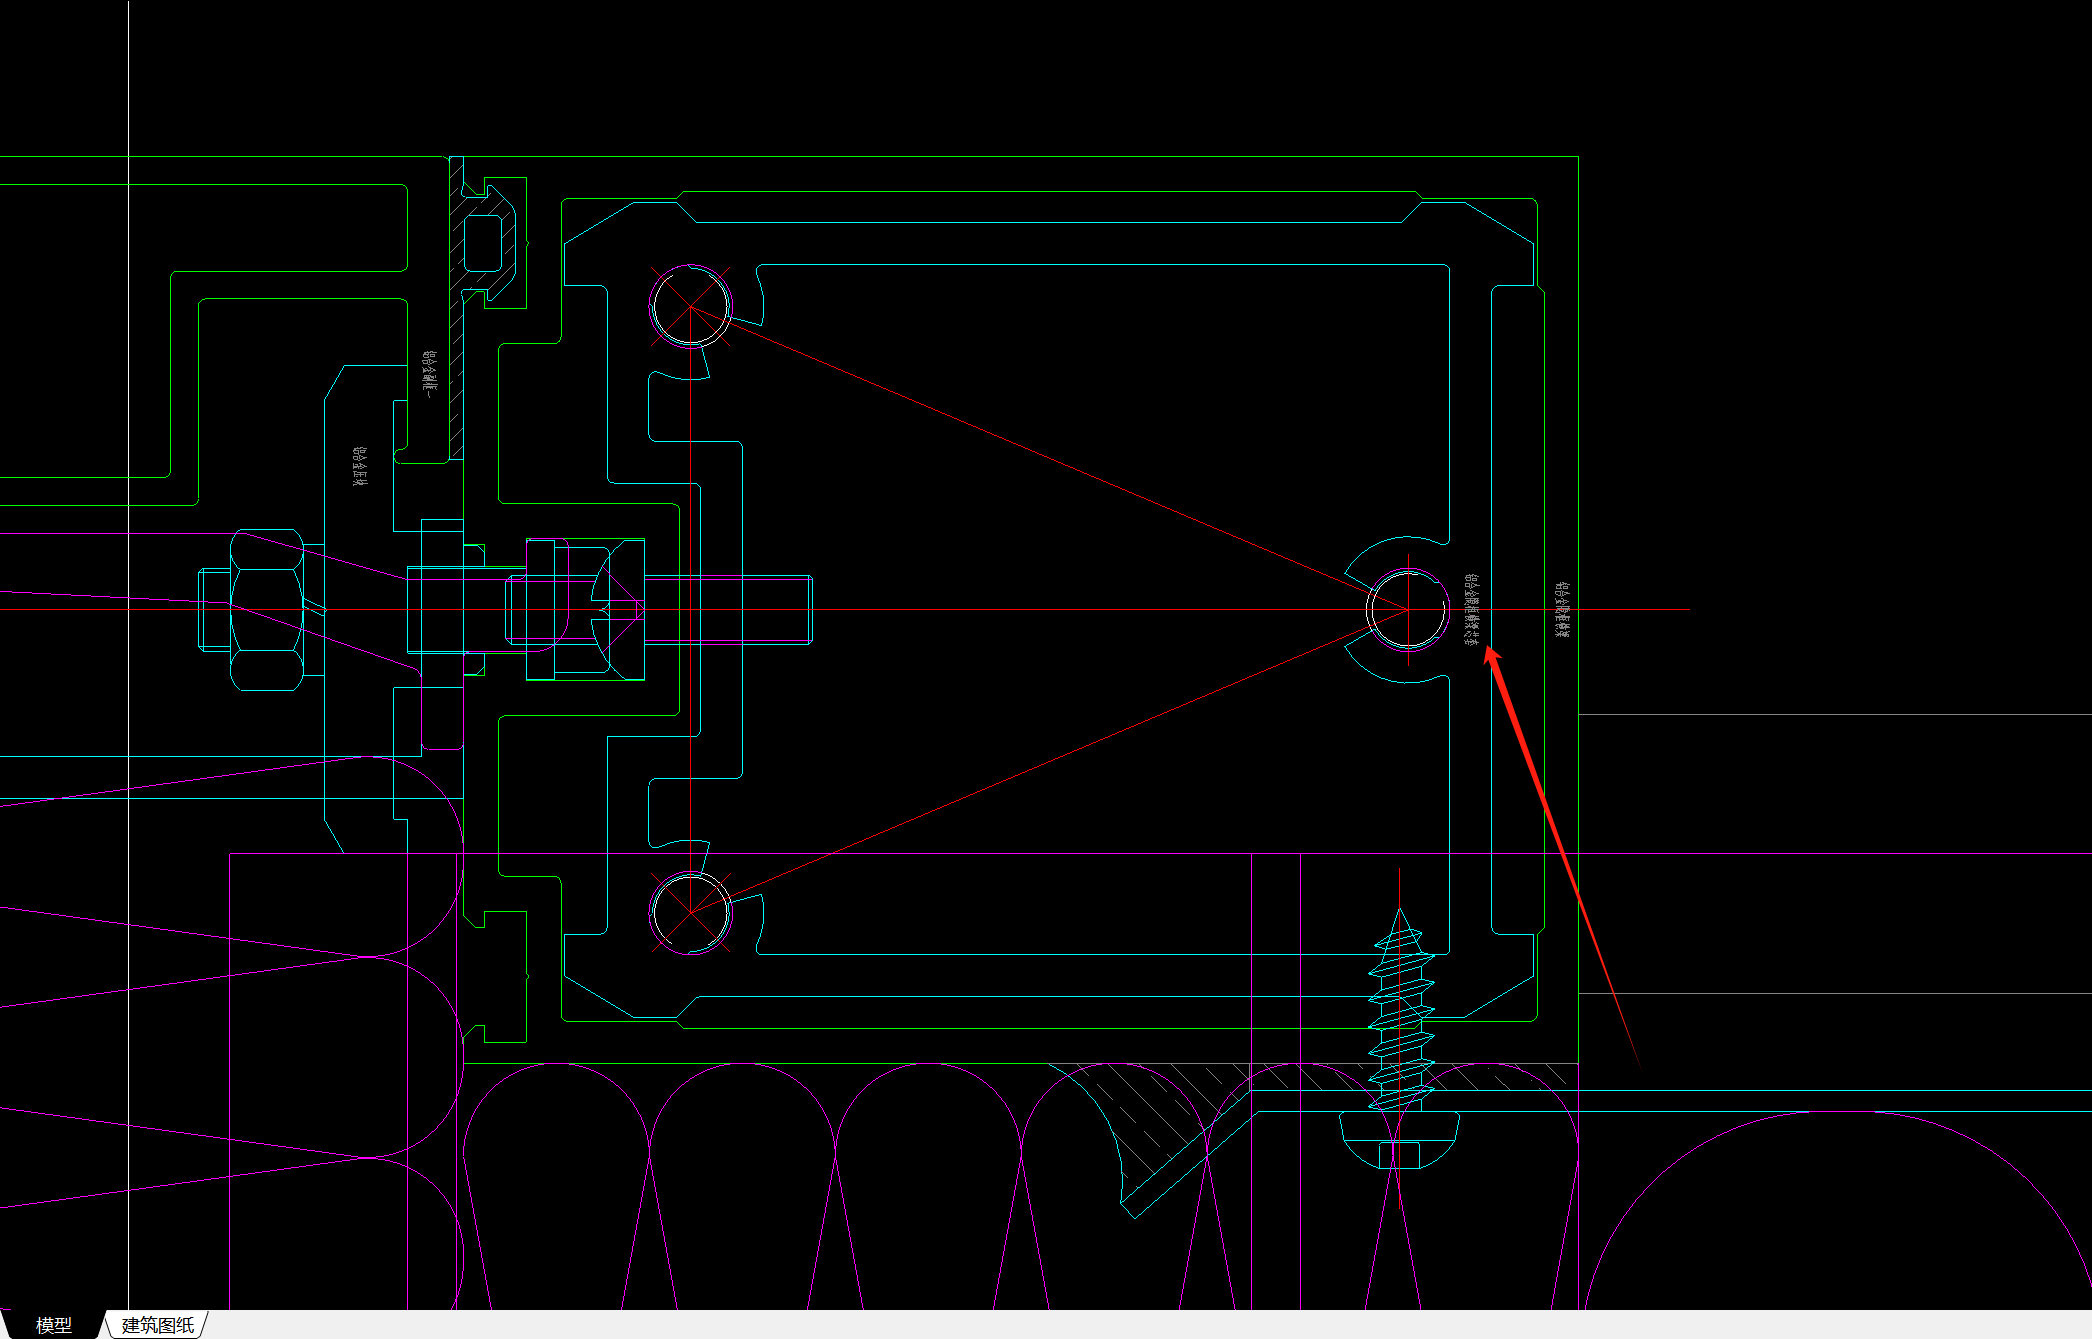
Task: Switch to the 建筑图纸 layout tab
Action: [158, 1325]
